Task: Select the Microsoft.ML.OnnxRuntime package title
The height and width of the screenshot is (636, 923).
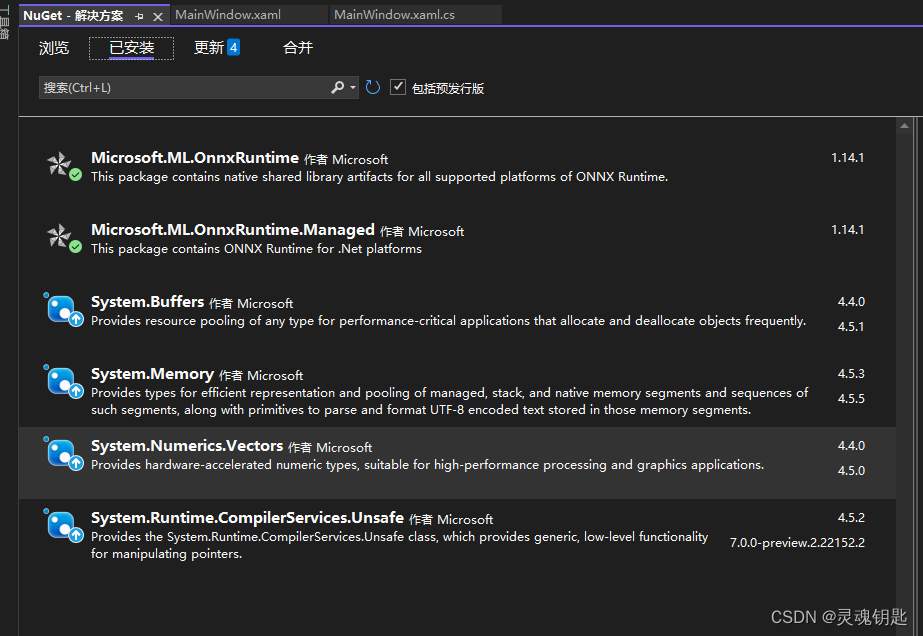Action: 195,158
